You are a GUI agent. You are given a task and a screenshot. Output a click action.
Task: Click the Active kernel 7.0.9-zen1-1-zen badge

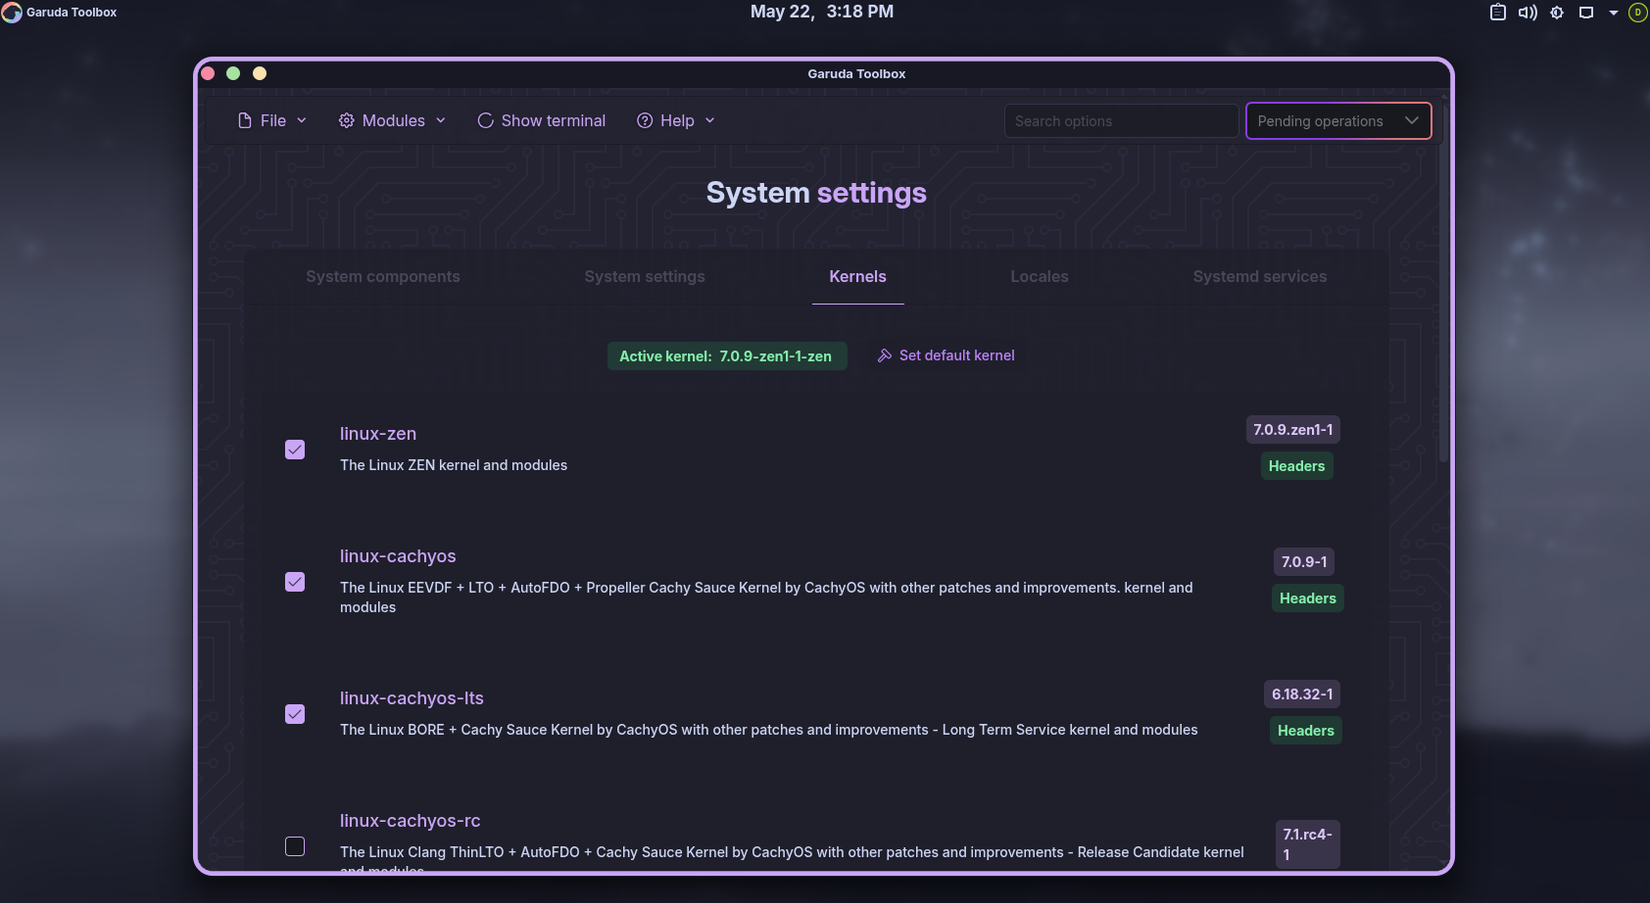[726, 356]
